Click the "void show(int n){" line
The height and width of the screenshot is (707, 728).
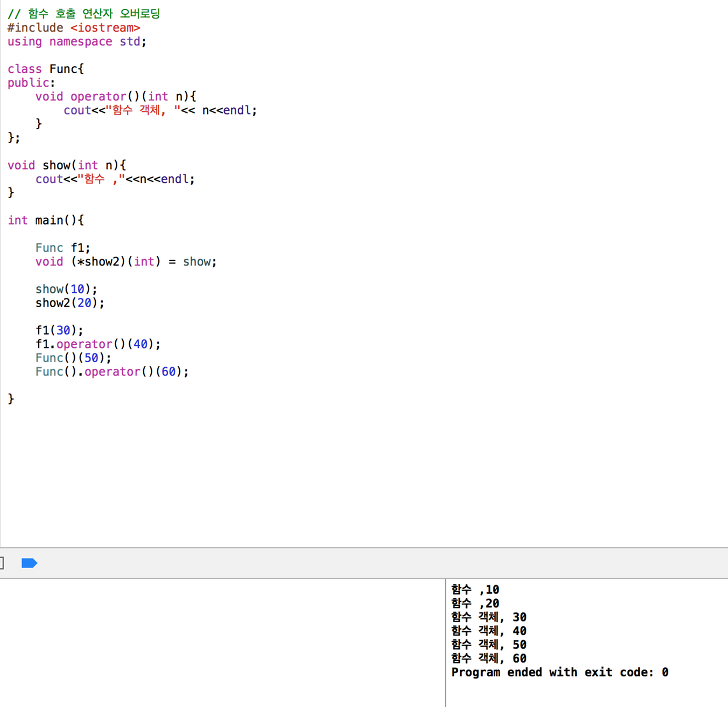[67, 165]
